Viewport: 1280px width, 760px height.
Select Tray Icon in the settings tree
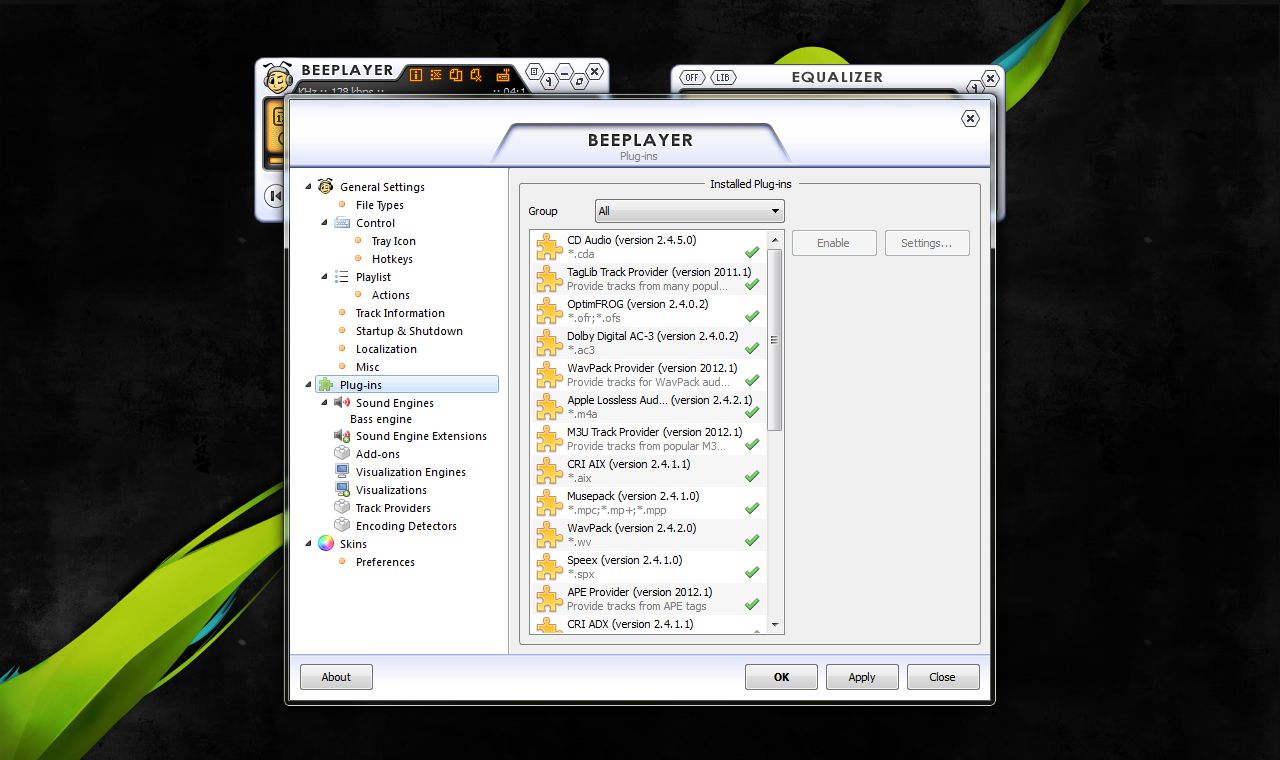click(x=394, y=241)
